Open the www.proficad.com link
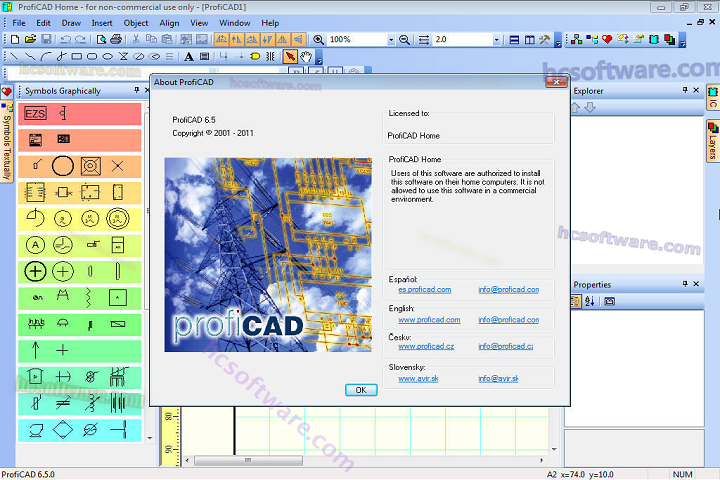 coord(429,320)
